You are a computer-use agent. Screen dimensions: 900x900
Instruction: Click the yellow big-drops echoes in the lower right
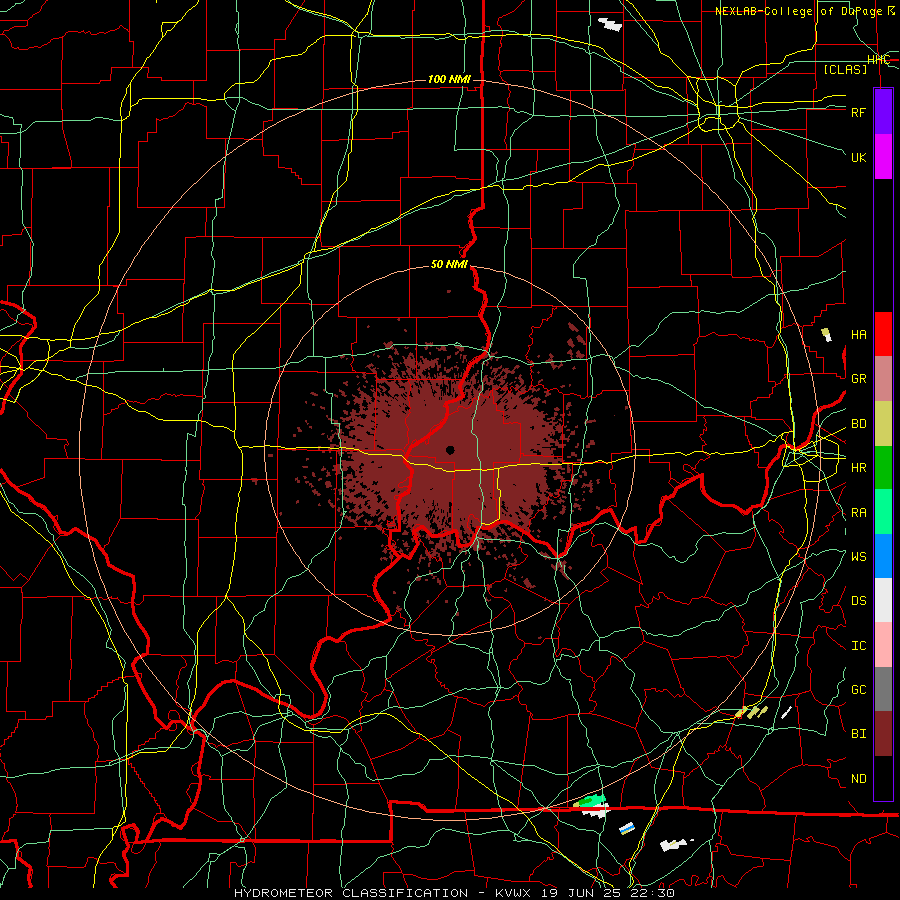click(x=752, y=712)
